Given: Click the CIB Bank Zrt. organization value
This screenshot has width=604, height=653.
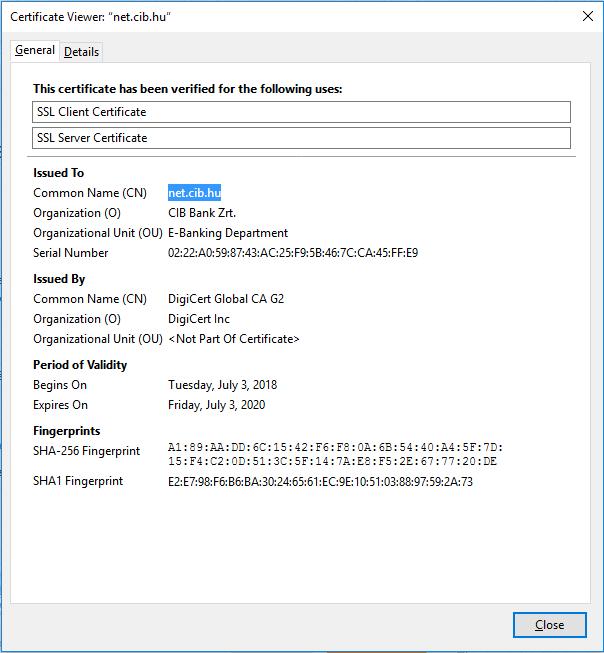Looking at the screenshot, I should point(202,213).
